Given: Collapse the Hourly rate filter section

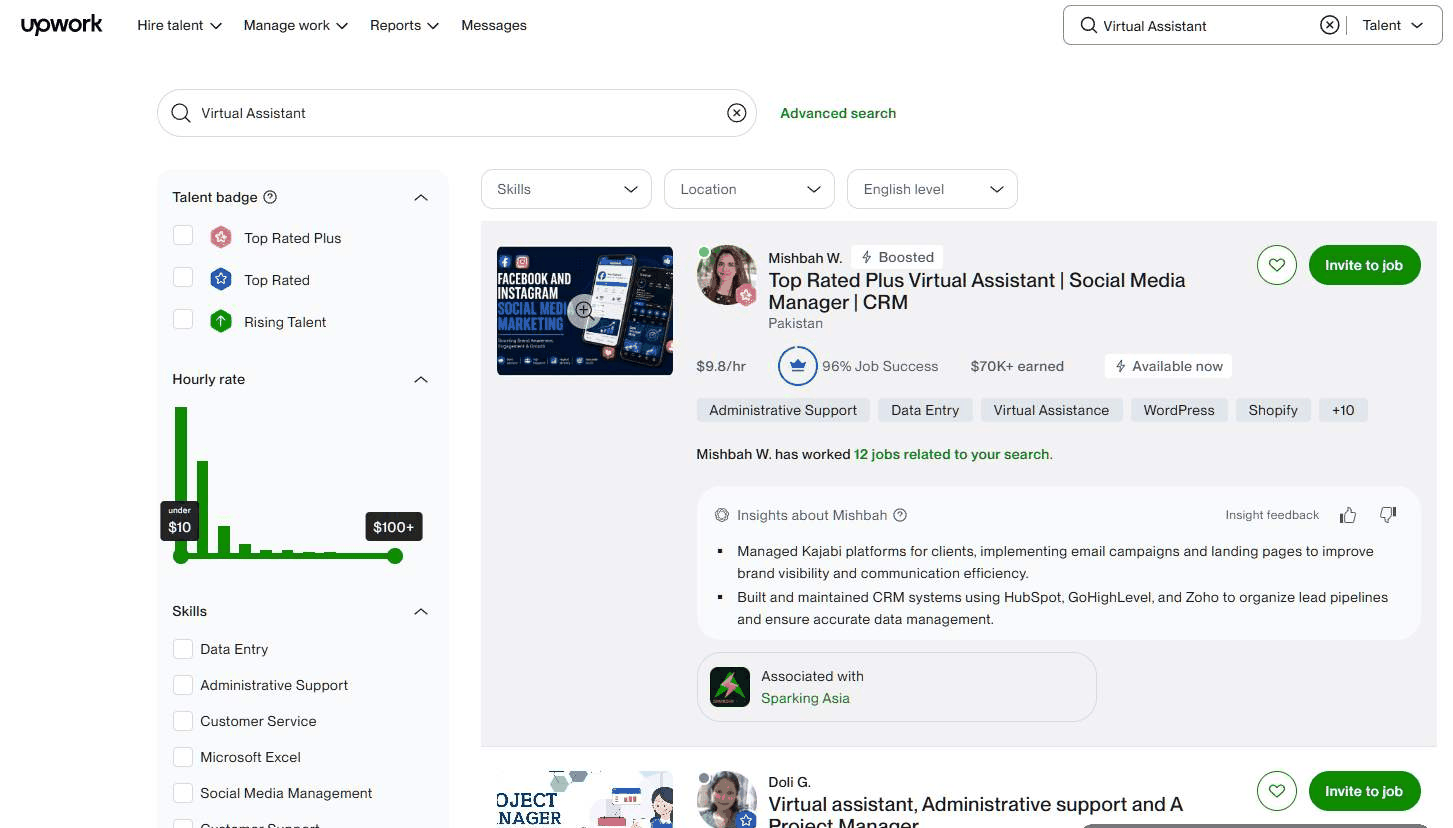Looking at the screenshot, I should (421, 380).
